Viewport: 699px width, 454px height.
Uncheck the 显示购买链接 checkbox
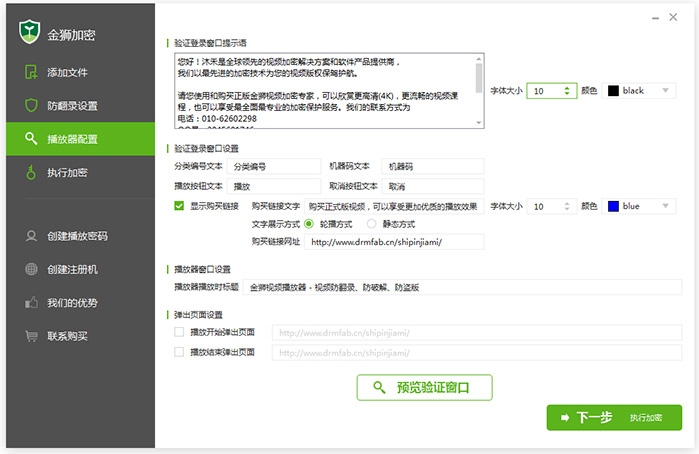179,206
